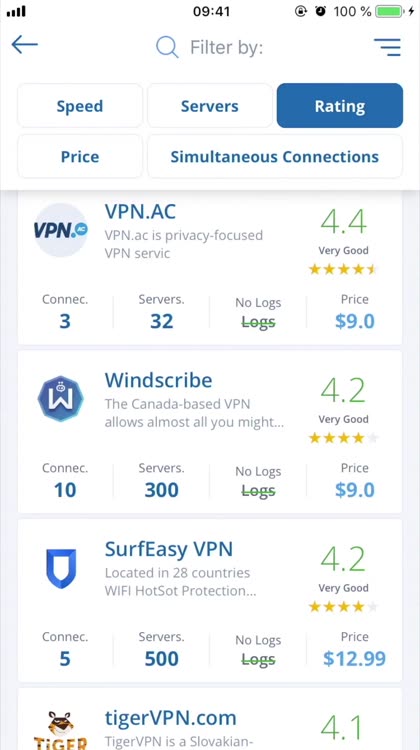Tap the SurfEasy $12.99 price
The width and height of the screenshot is (420, 750).
[x=354, y=659]
